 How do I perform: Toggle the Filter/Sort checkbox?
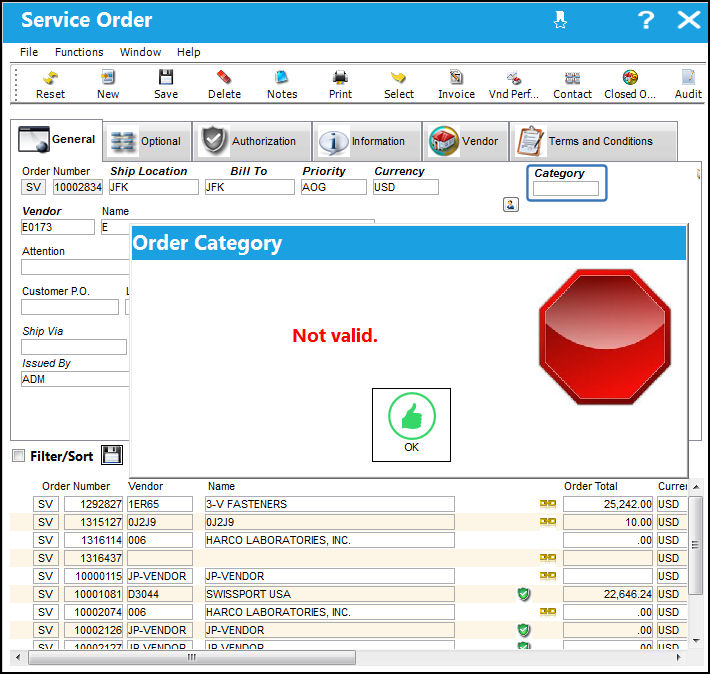(x=19, y=456)
